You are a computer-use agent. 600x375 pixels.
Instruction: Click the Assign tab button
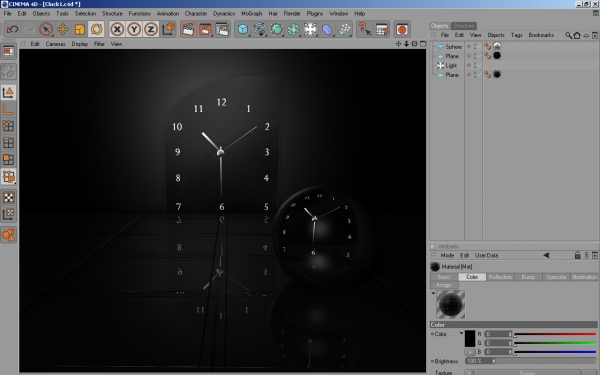[443, 285]
